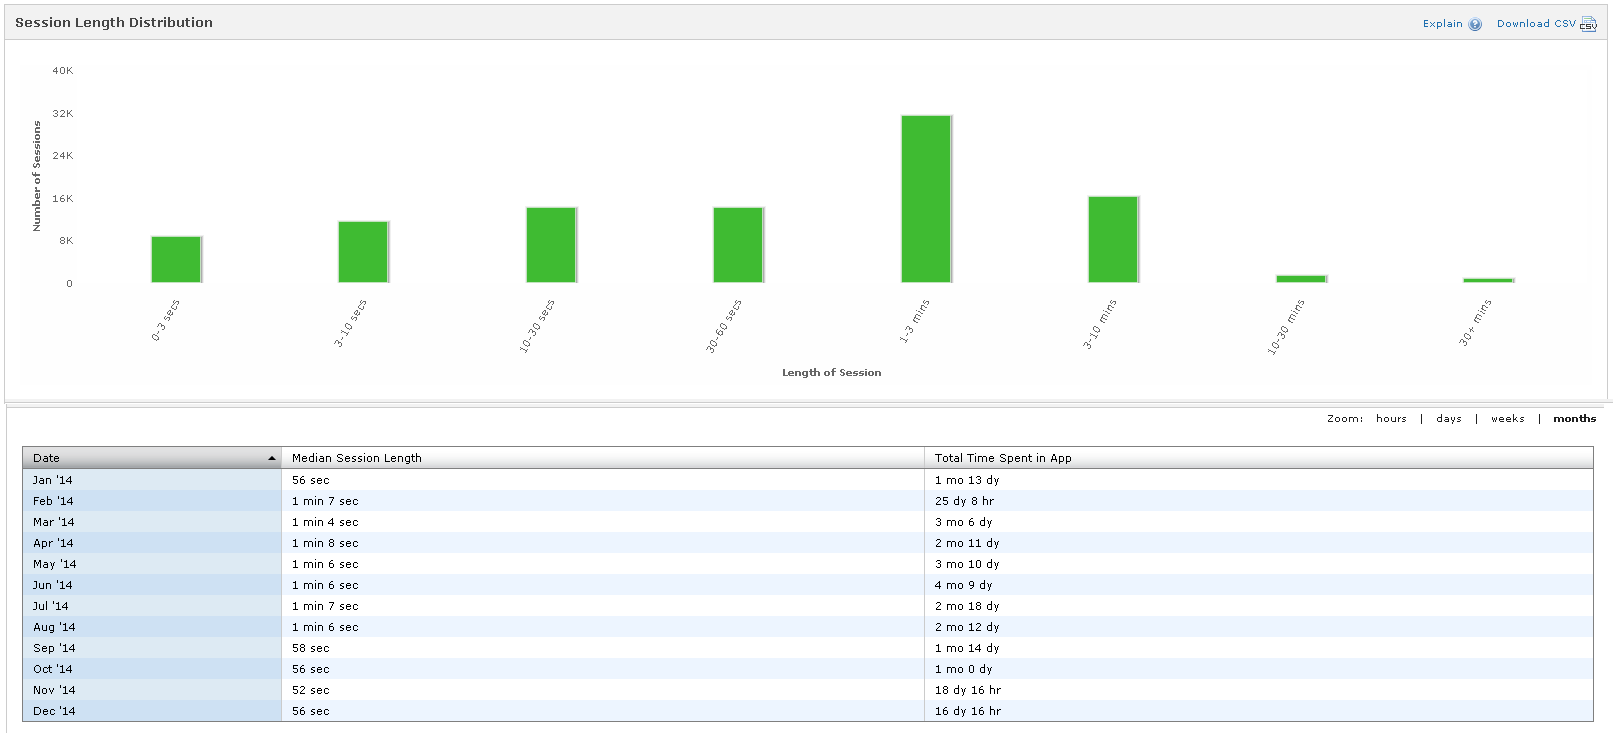Select the Aug '14 date cell
Screen dimensions: 1617x745
click(152, 627)
